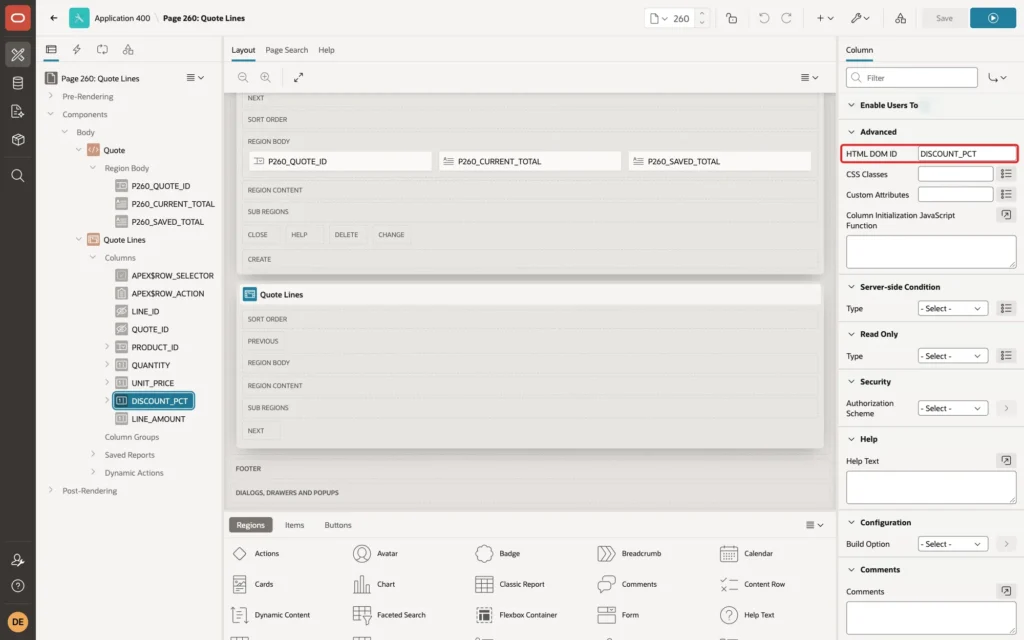The height and width of the screenshot is (640, 1024).
Task: Click the HTML DOM ID field
Action: [967, 153]
